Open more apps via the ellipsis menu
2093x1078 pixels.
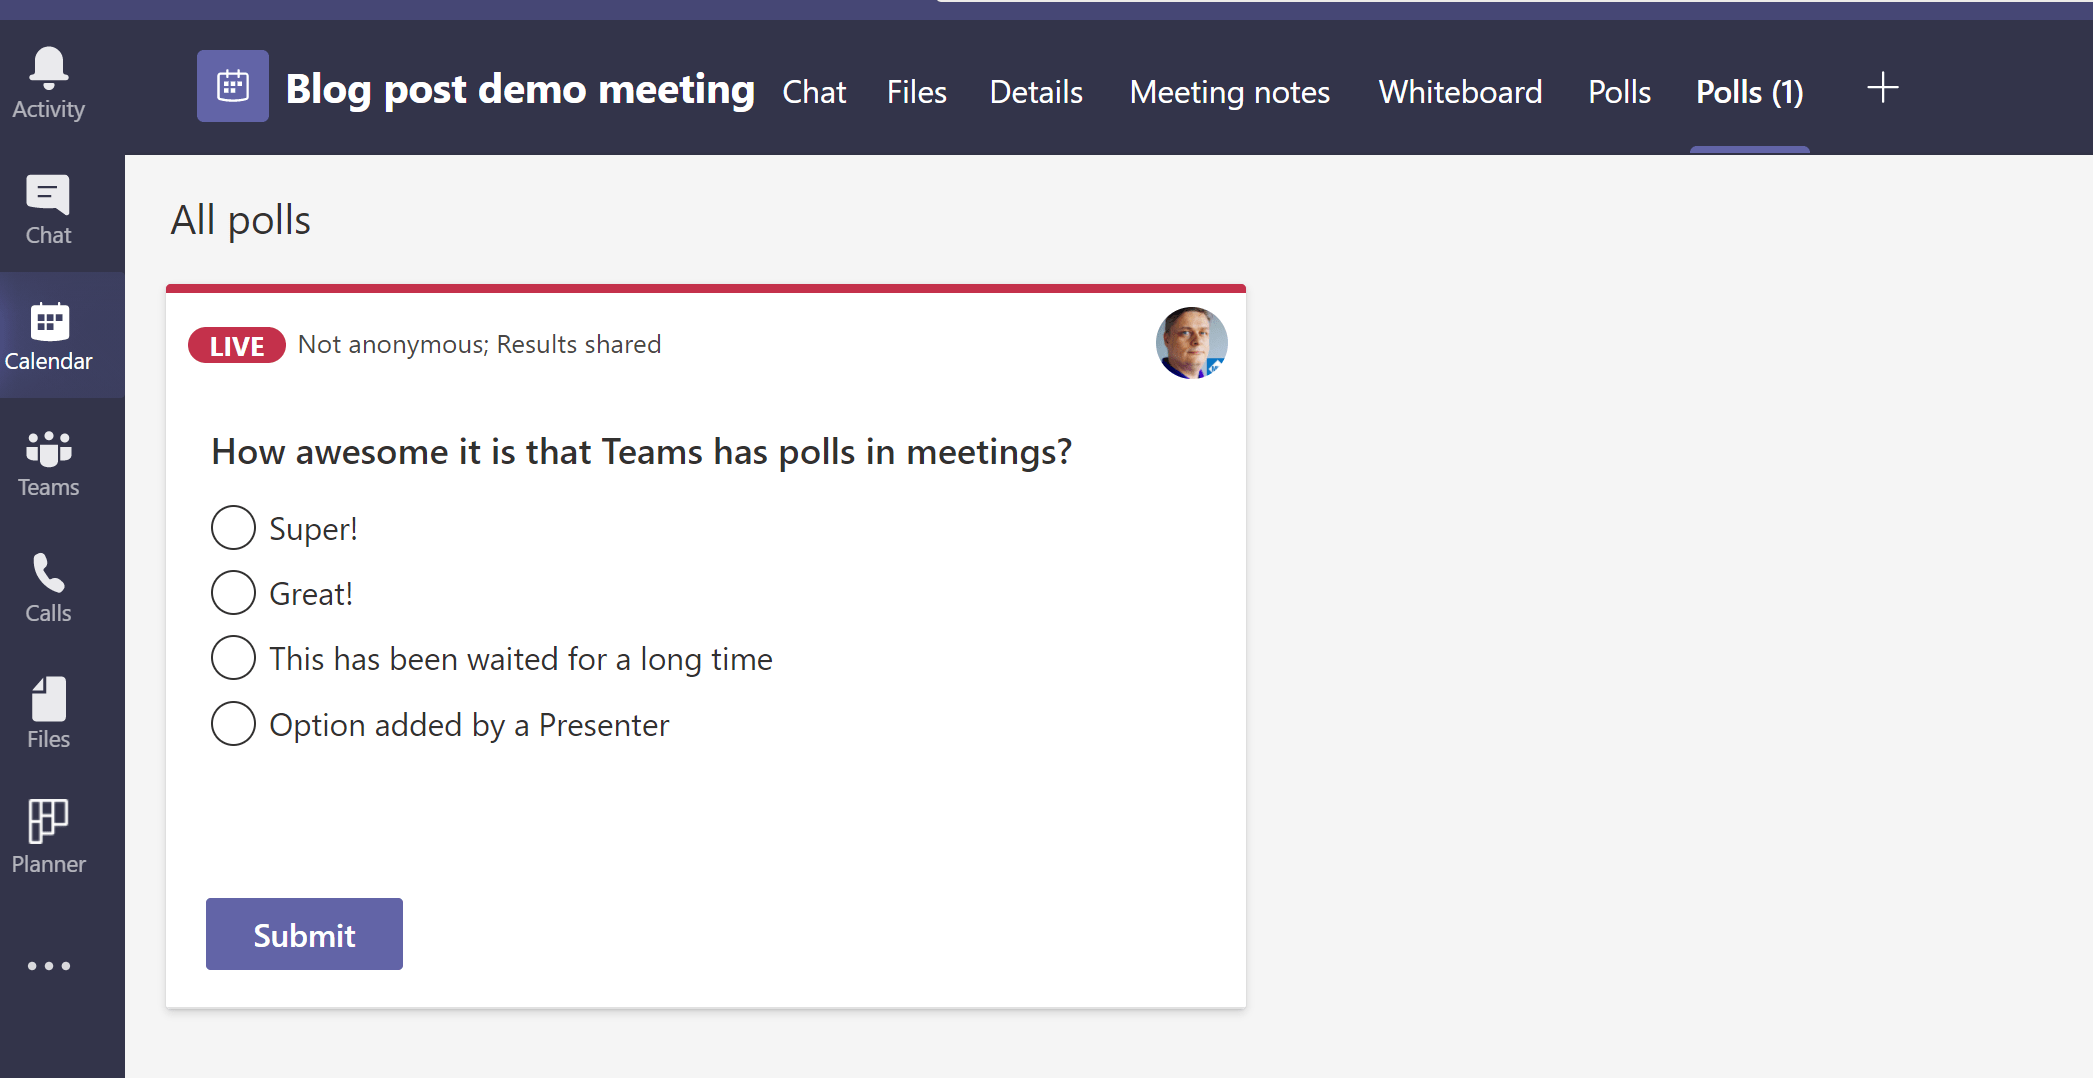[x=47, y=964]
